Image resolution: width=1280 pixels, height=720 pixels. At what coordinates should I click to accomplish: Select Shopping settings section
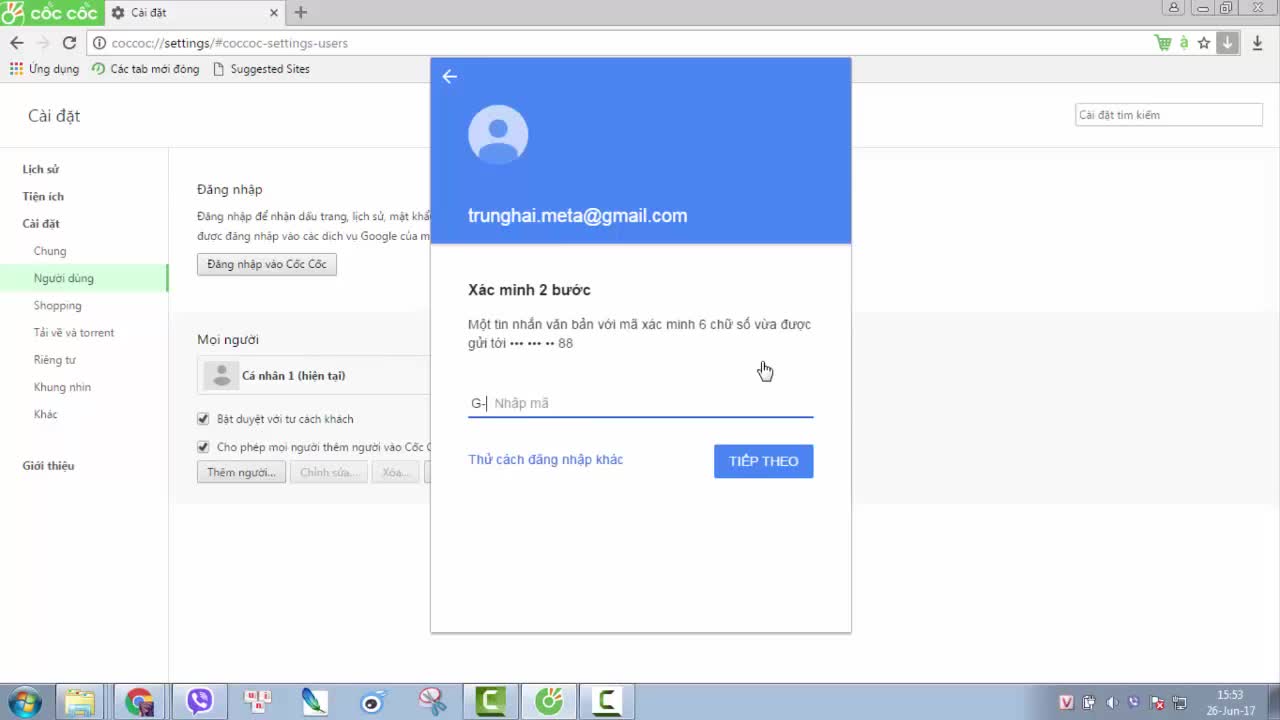coord(58,305)
